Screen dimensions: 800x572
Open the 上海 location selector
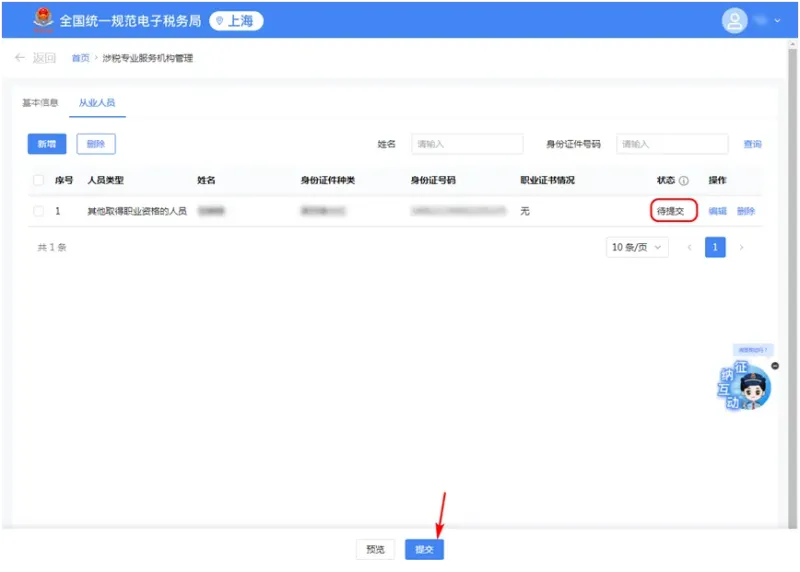(x=236, y=21)
